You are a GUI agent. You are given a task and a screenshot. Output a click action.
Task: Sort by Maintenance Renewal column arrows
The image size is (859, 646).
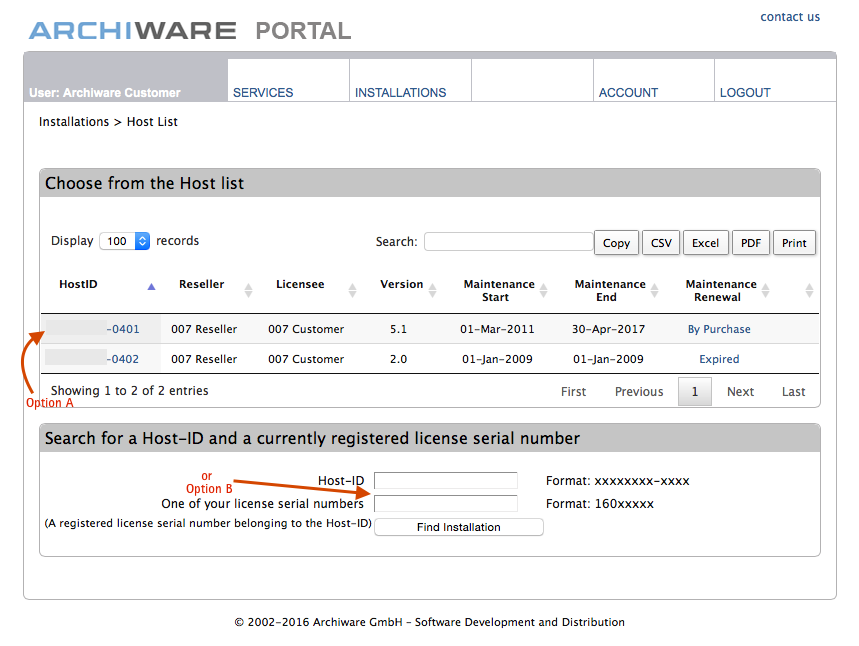click(765, 291)
